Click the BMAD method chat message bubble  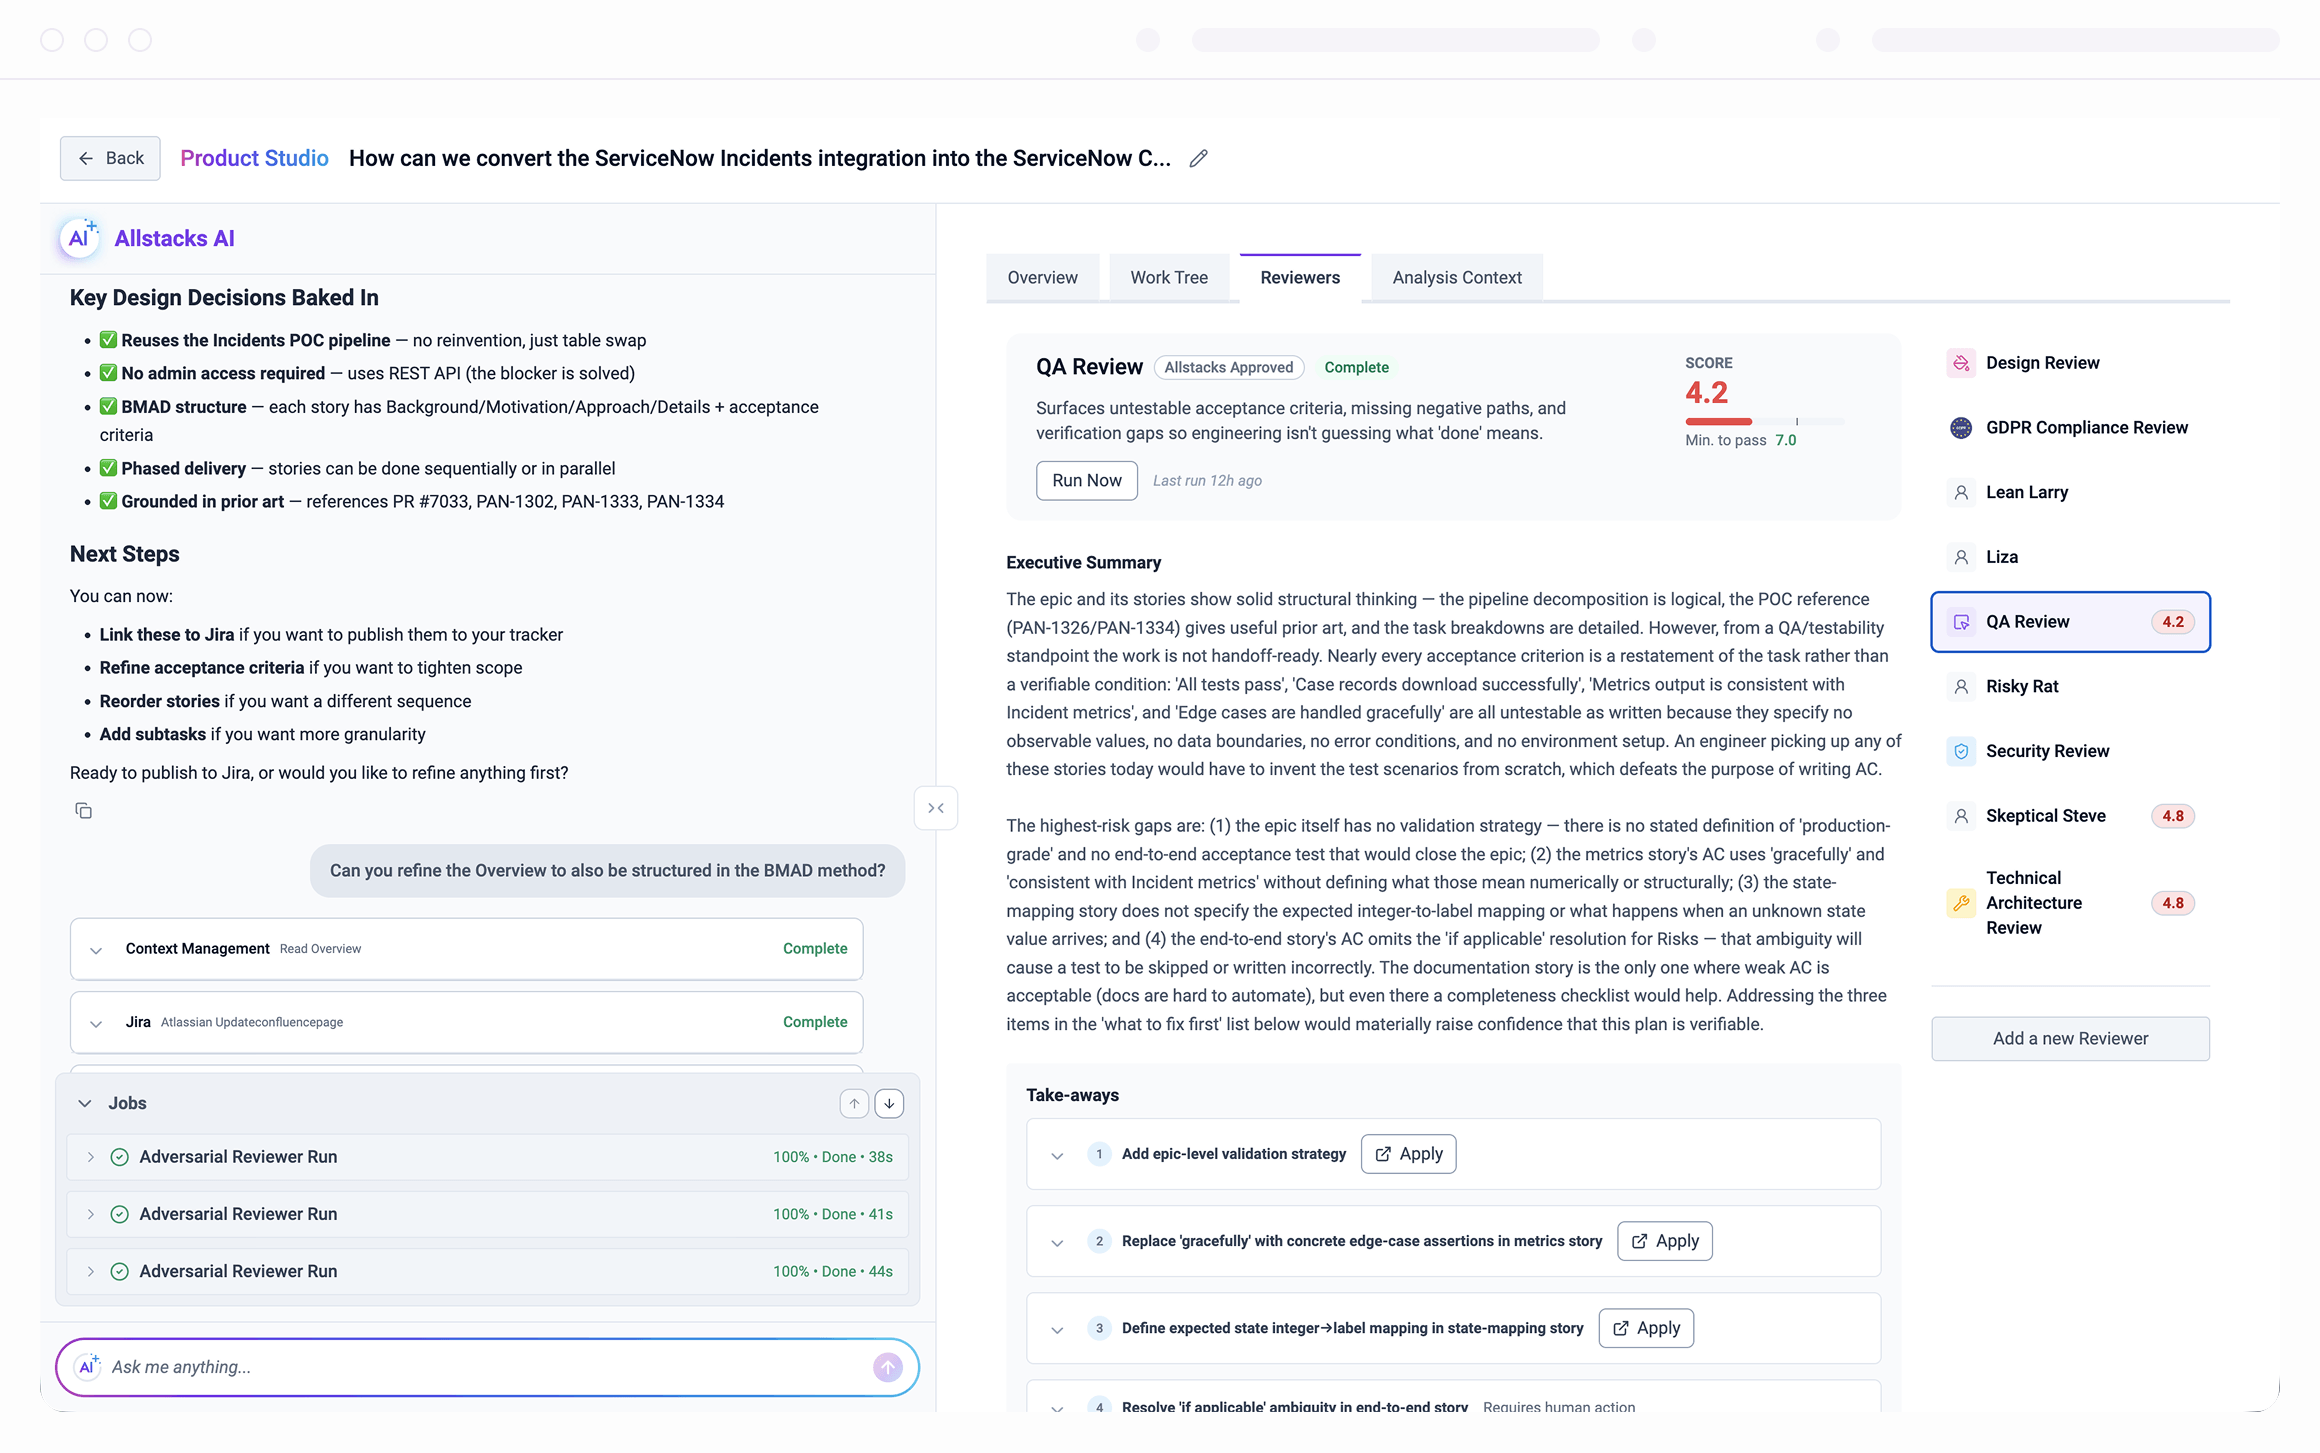click(607, 870)
